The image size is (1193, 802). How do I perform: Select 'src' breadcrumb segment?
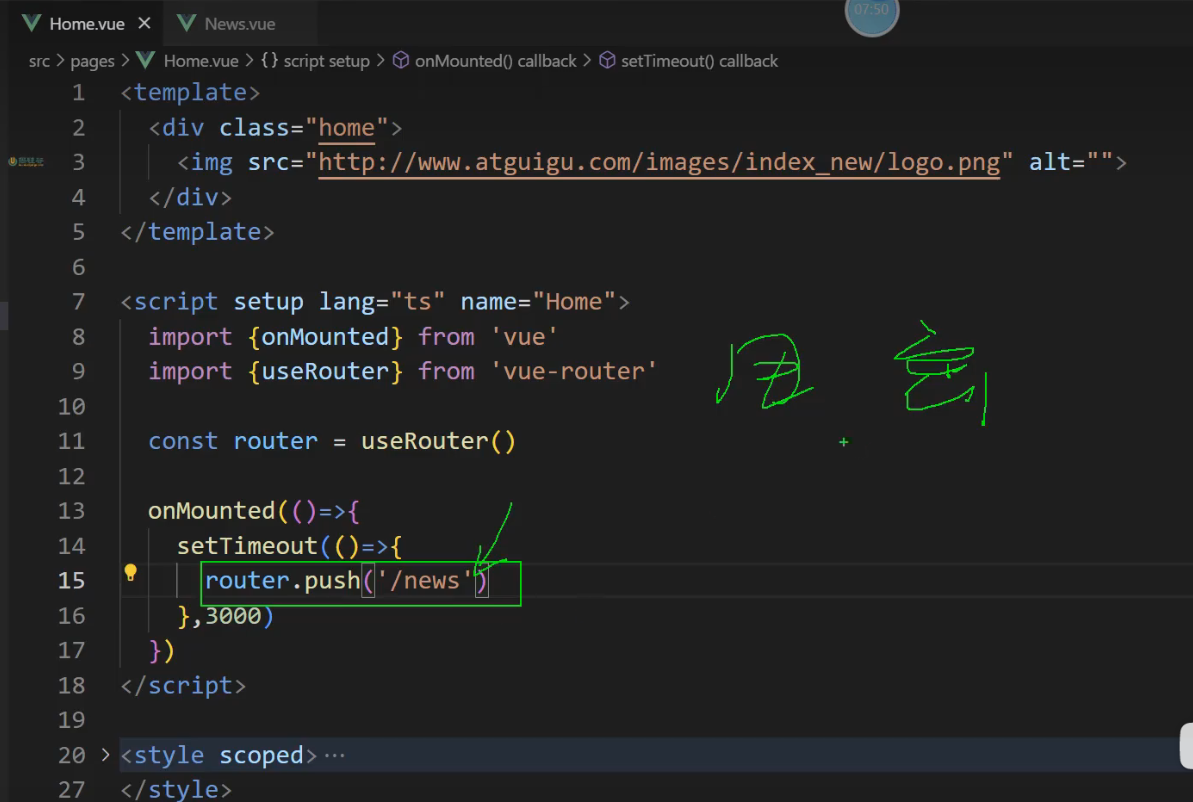click(39, 61)
